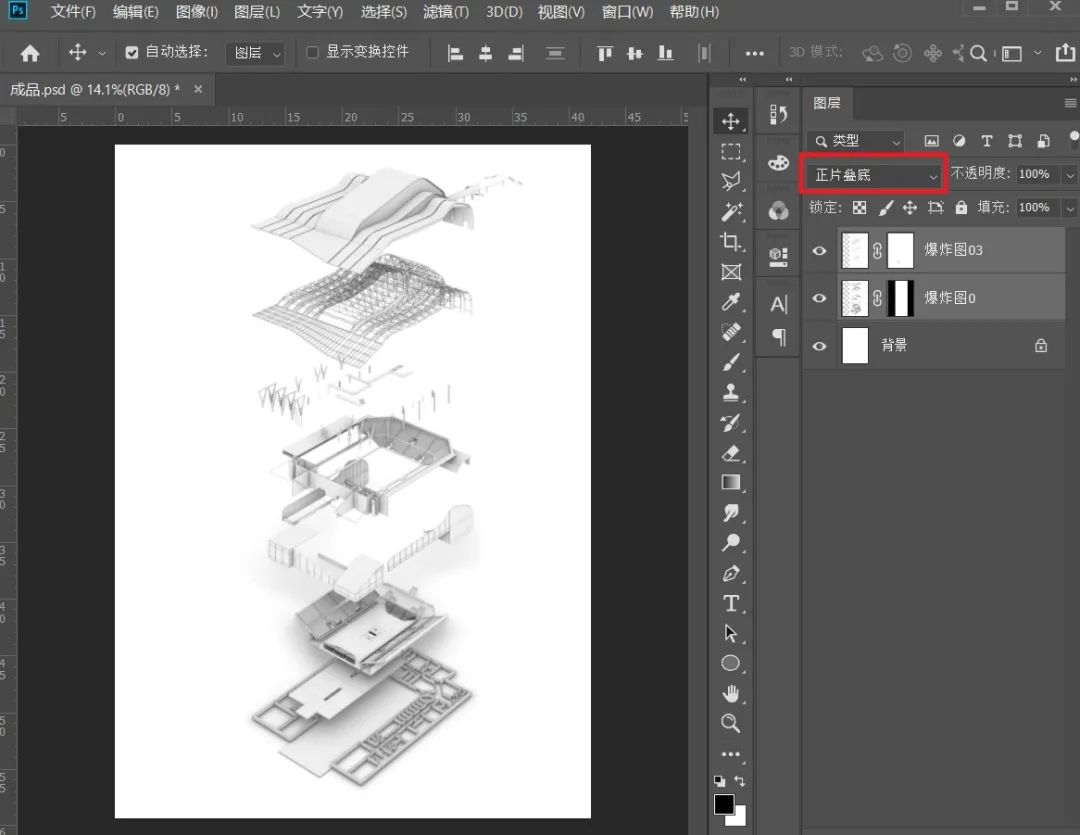Select the Horizontal Type tool

pyautogui.click(x=731, y=604)
